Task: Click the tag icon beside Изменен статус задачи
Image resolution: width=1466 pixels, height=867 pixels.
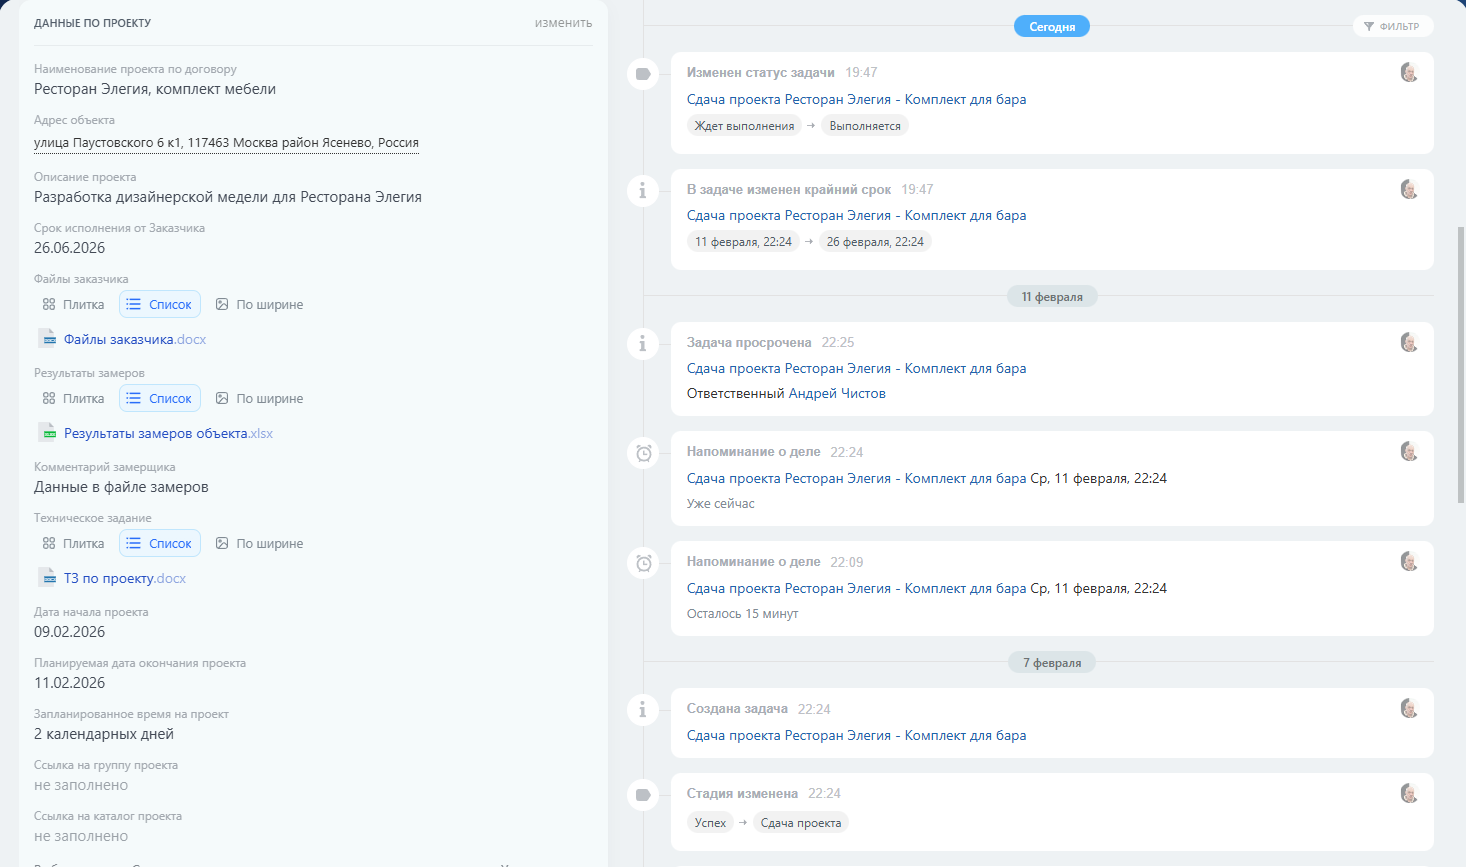Action: (643, 74)
